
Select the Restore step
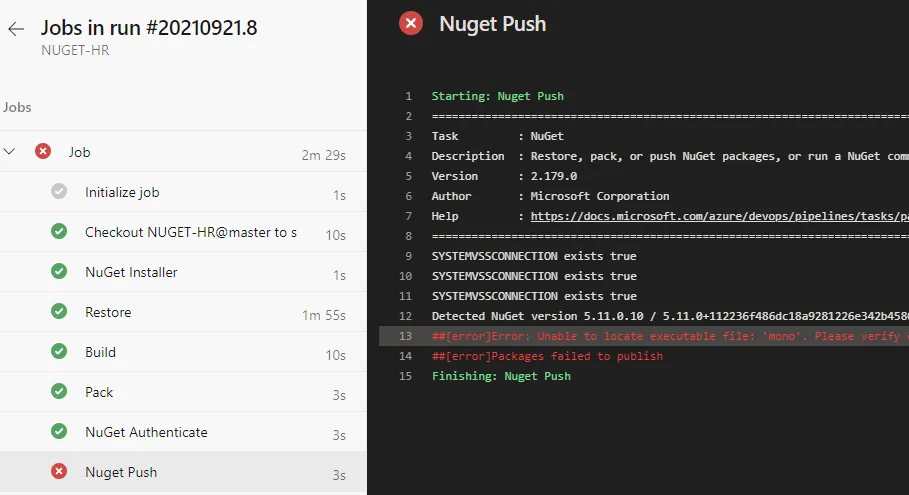(183, 312)
